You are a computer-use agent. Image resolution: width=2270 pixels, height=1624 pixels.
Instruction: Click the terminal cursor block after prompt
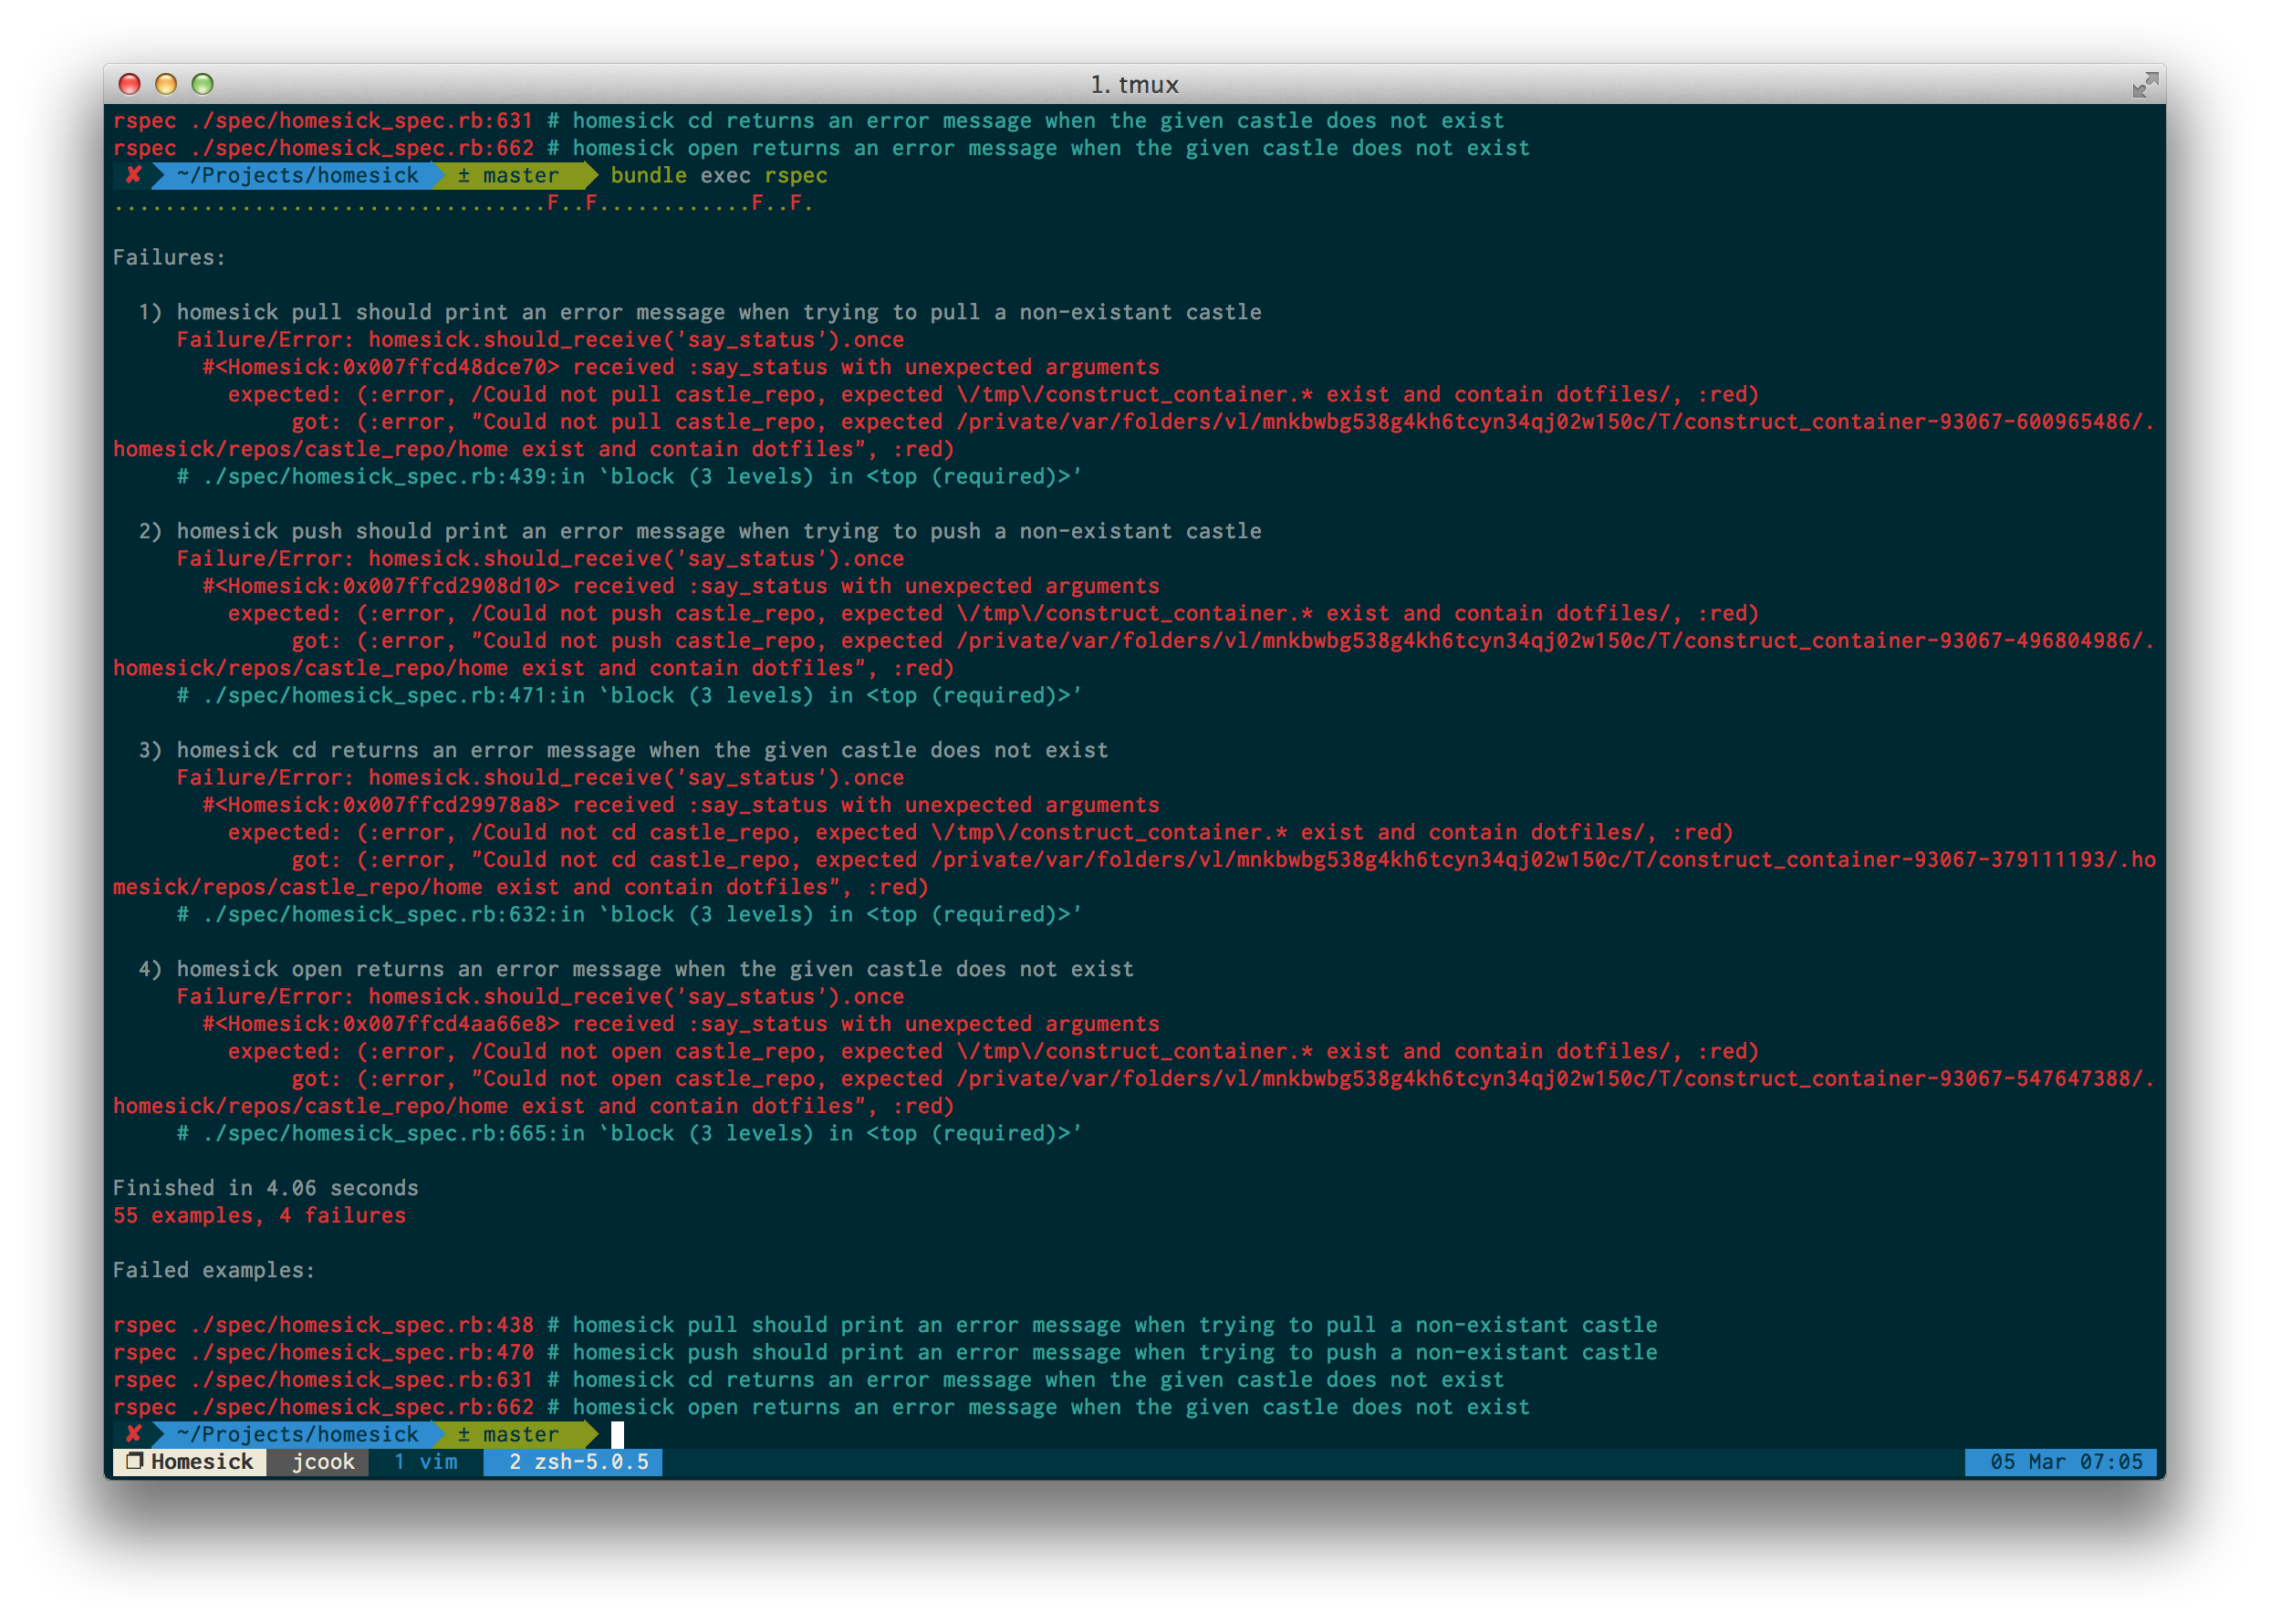point(617,1434)
